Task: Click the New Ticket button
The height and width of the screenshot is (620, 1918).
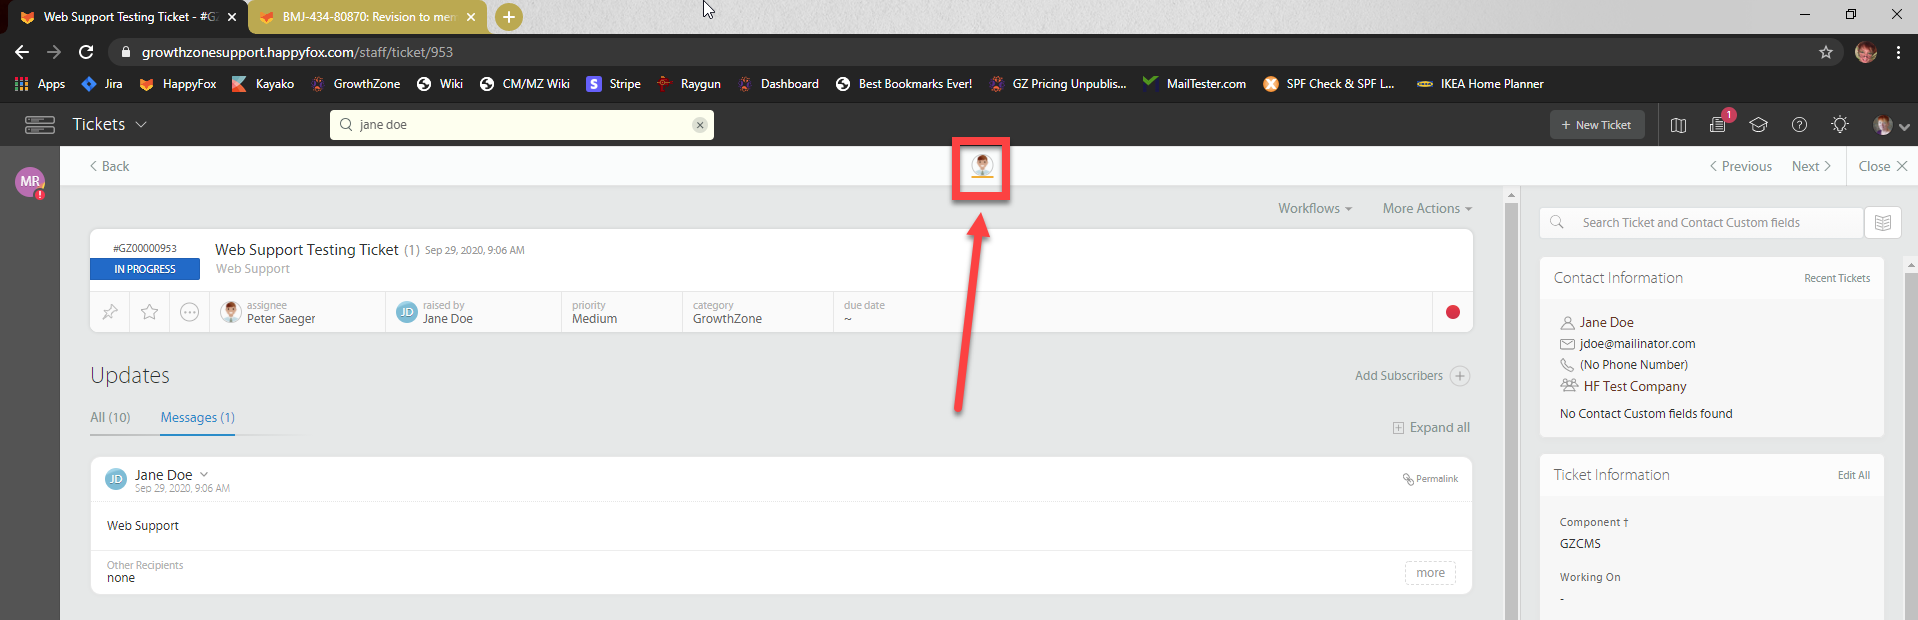Action: point(1596,125)
